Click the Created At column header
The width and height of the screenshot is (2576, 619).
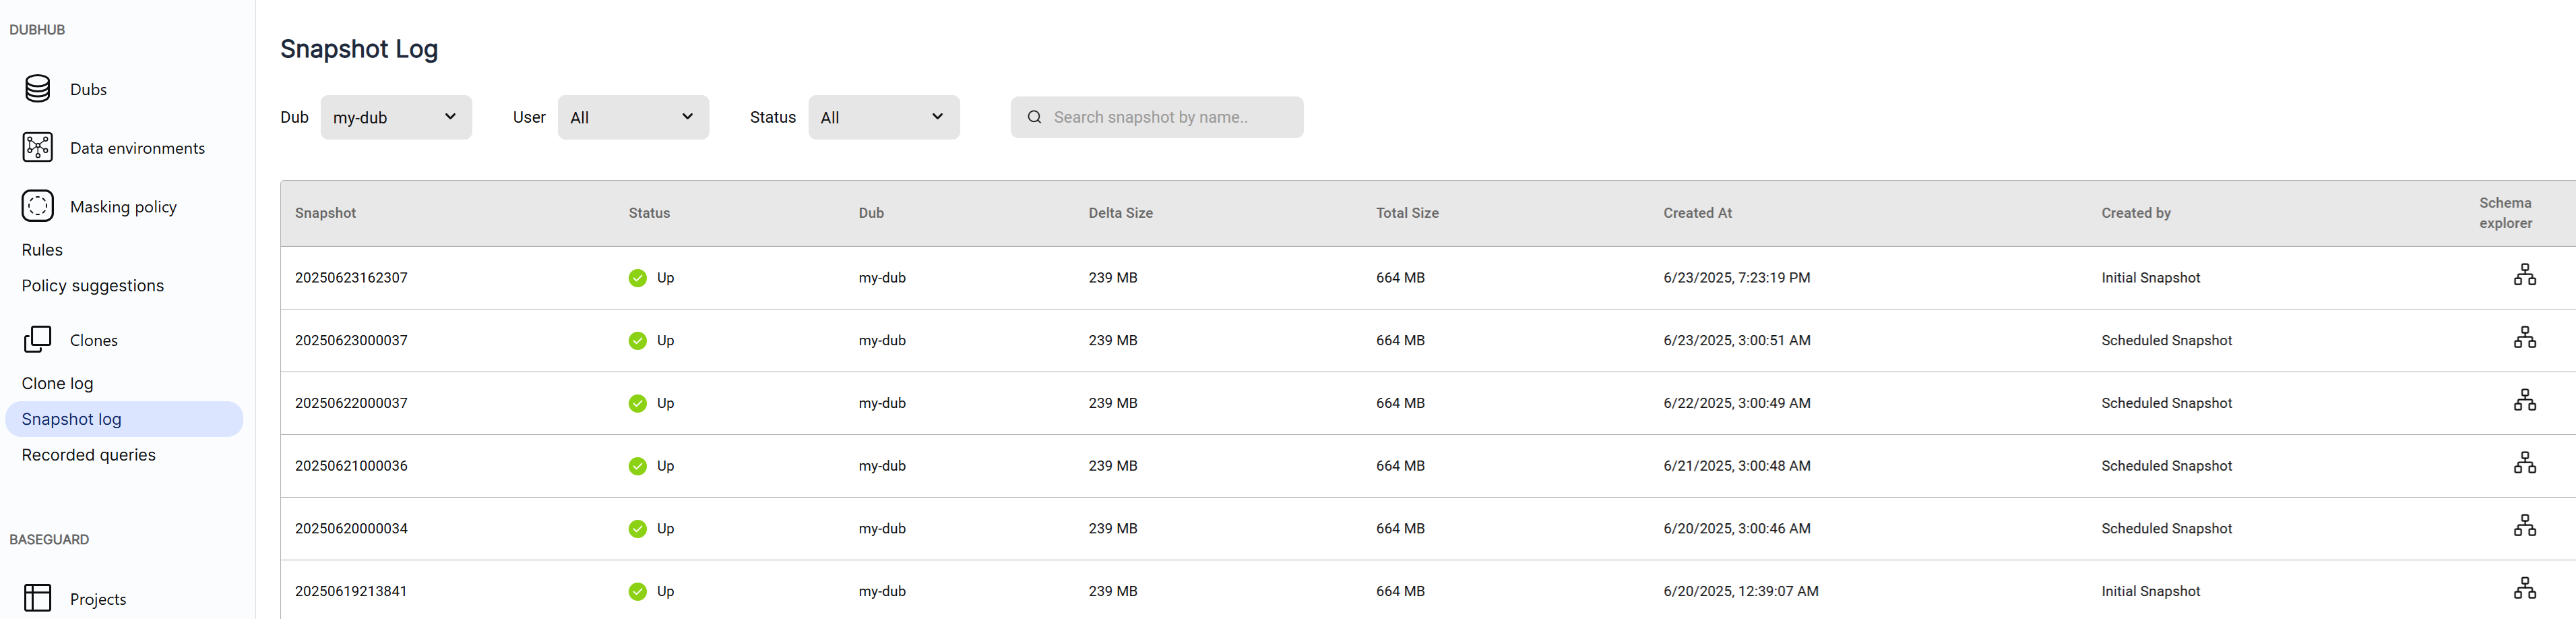tap(1697, 213)
